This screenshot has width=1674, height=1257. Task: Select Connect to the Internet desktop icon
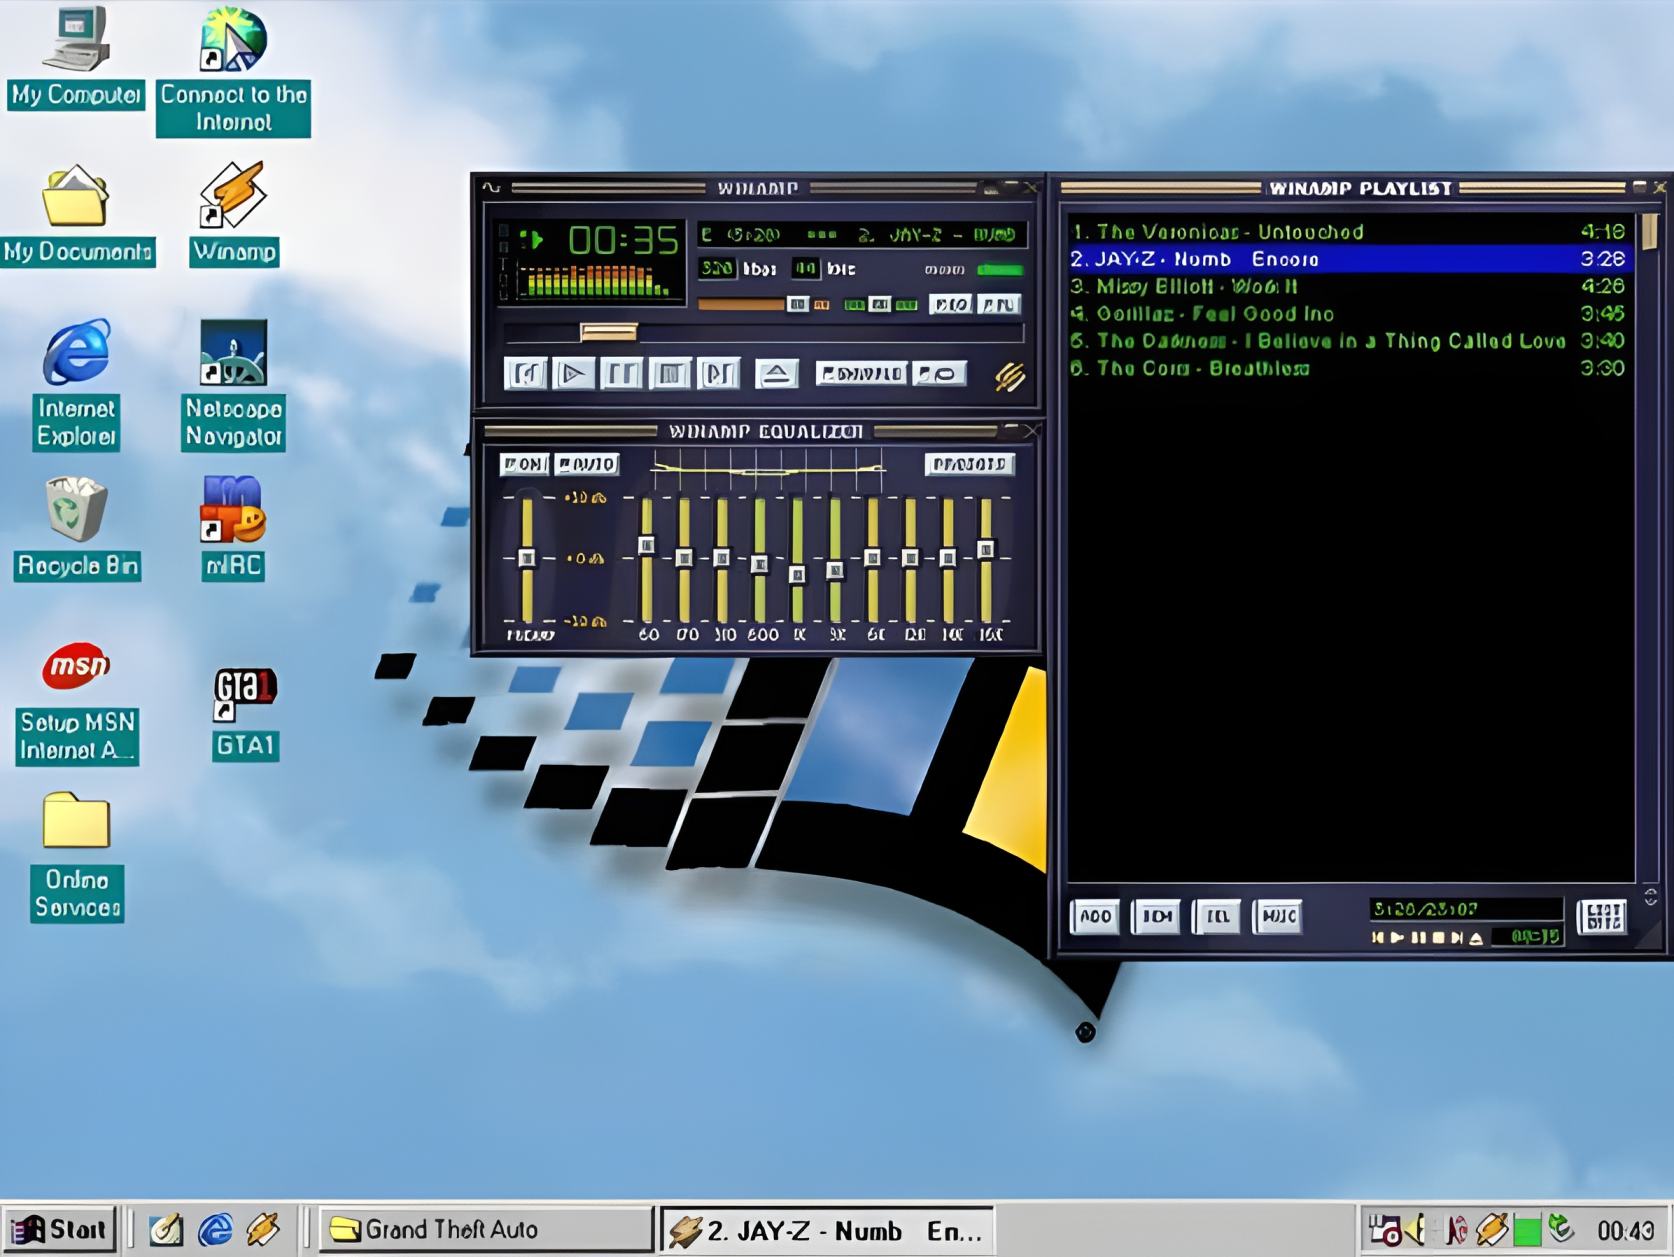tap(233, 70)
